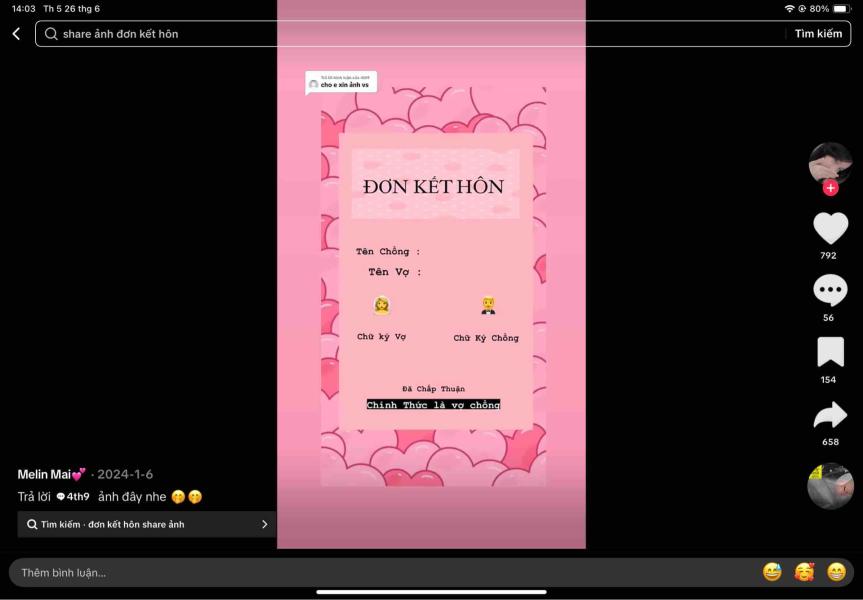Select the grinning emoji quick reaction
Viewport: 863px width, 600px height.
(x=836, y=572)
